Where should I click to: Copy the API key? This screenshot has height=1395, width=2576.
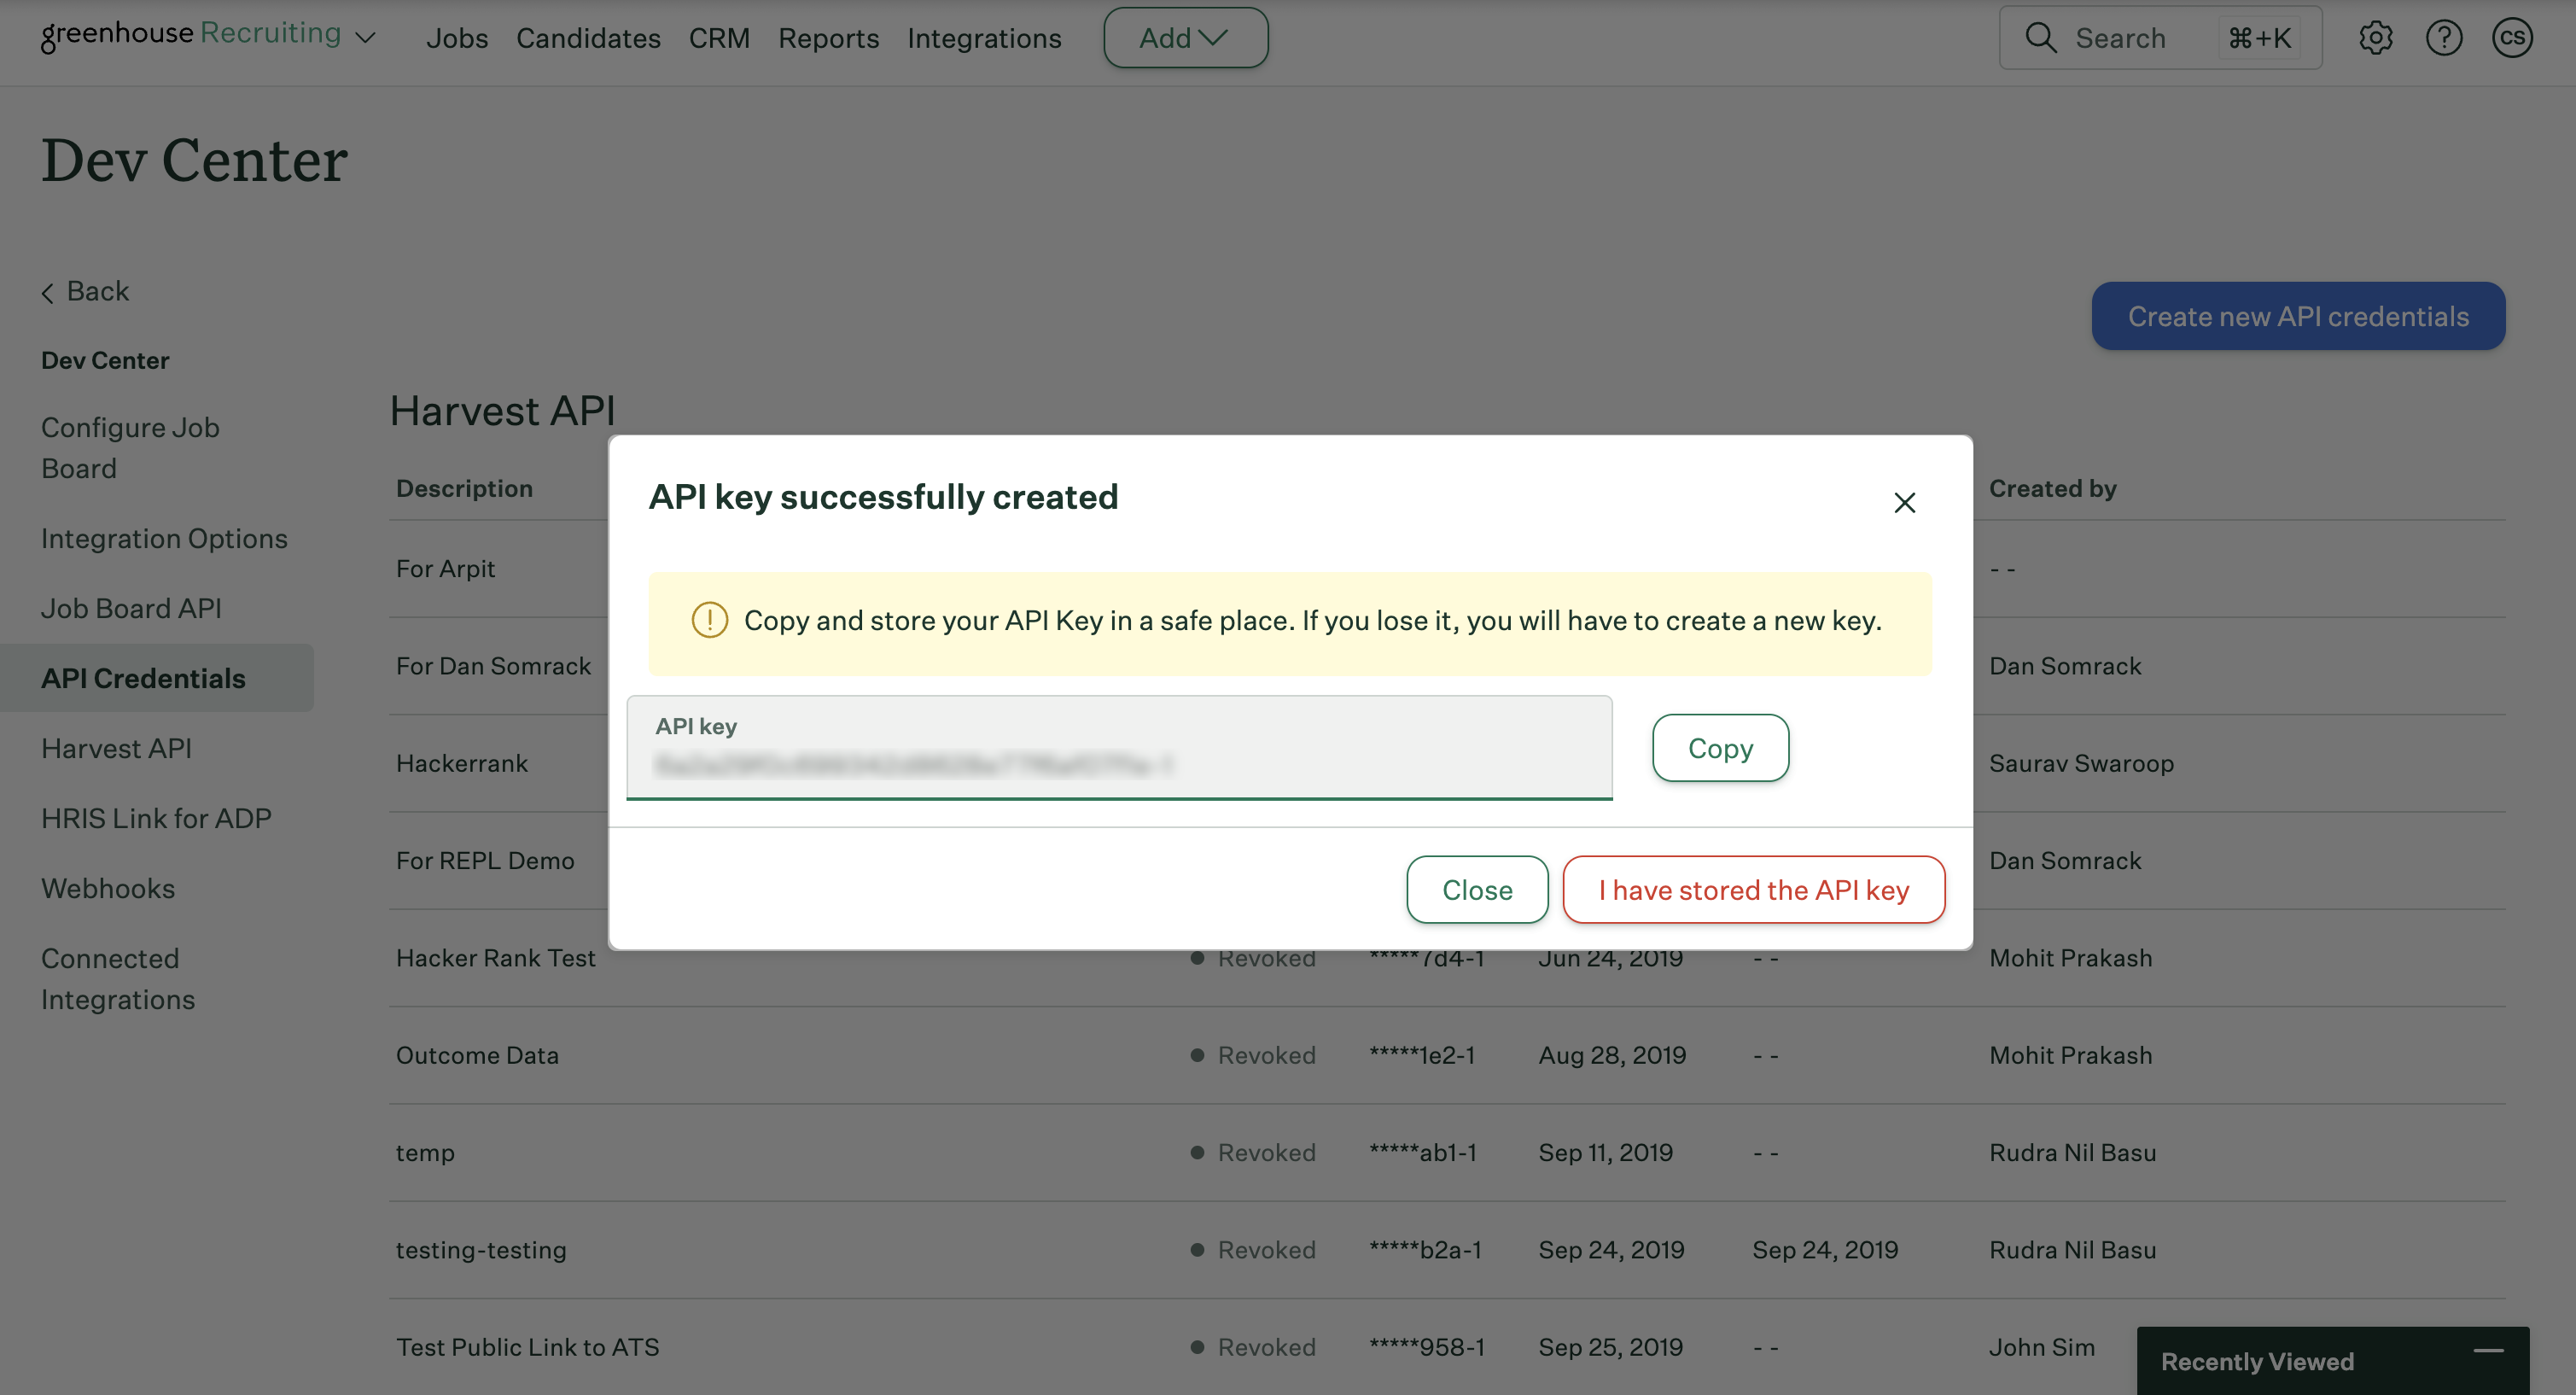click(1720, 748)
